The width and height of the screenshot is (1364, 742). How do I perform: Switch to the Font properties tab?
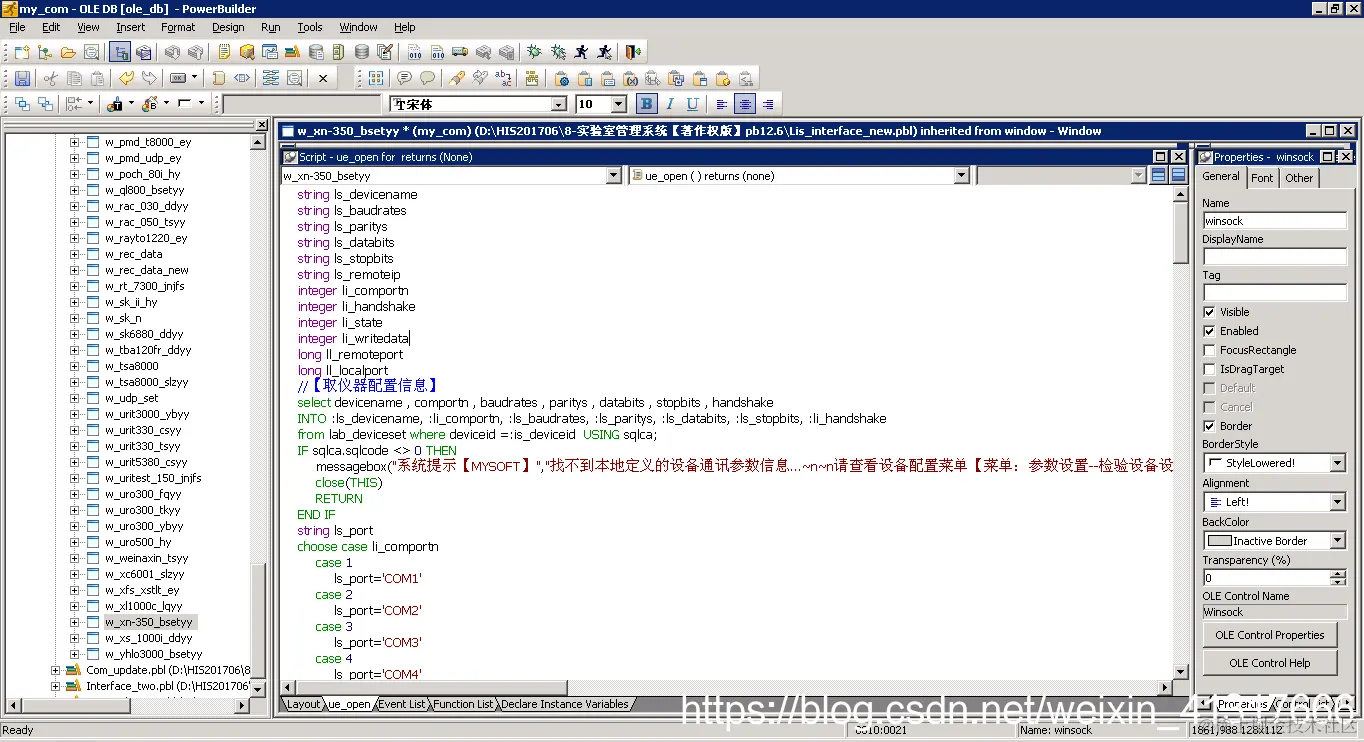point(1262,178)
